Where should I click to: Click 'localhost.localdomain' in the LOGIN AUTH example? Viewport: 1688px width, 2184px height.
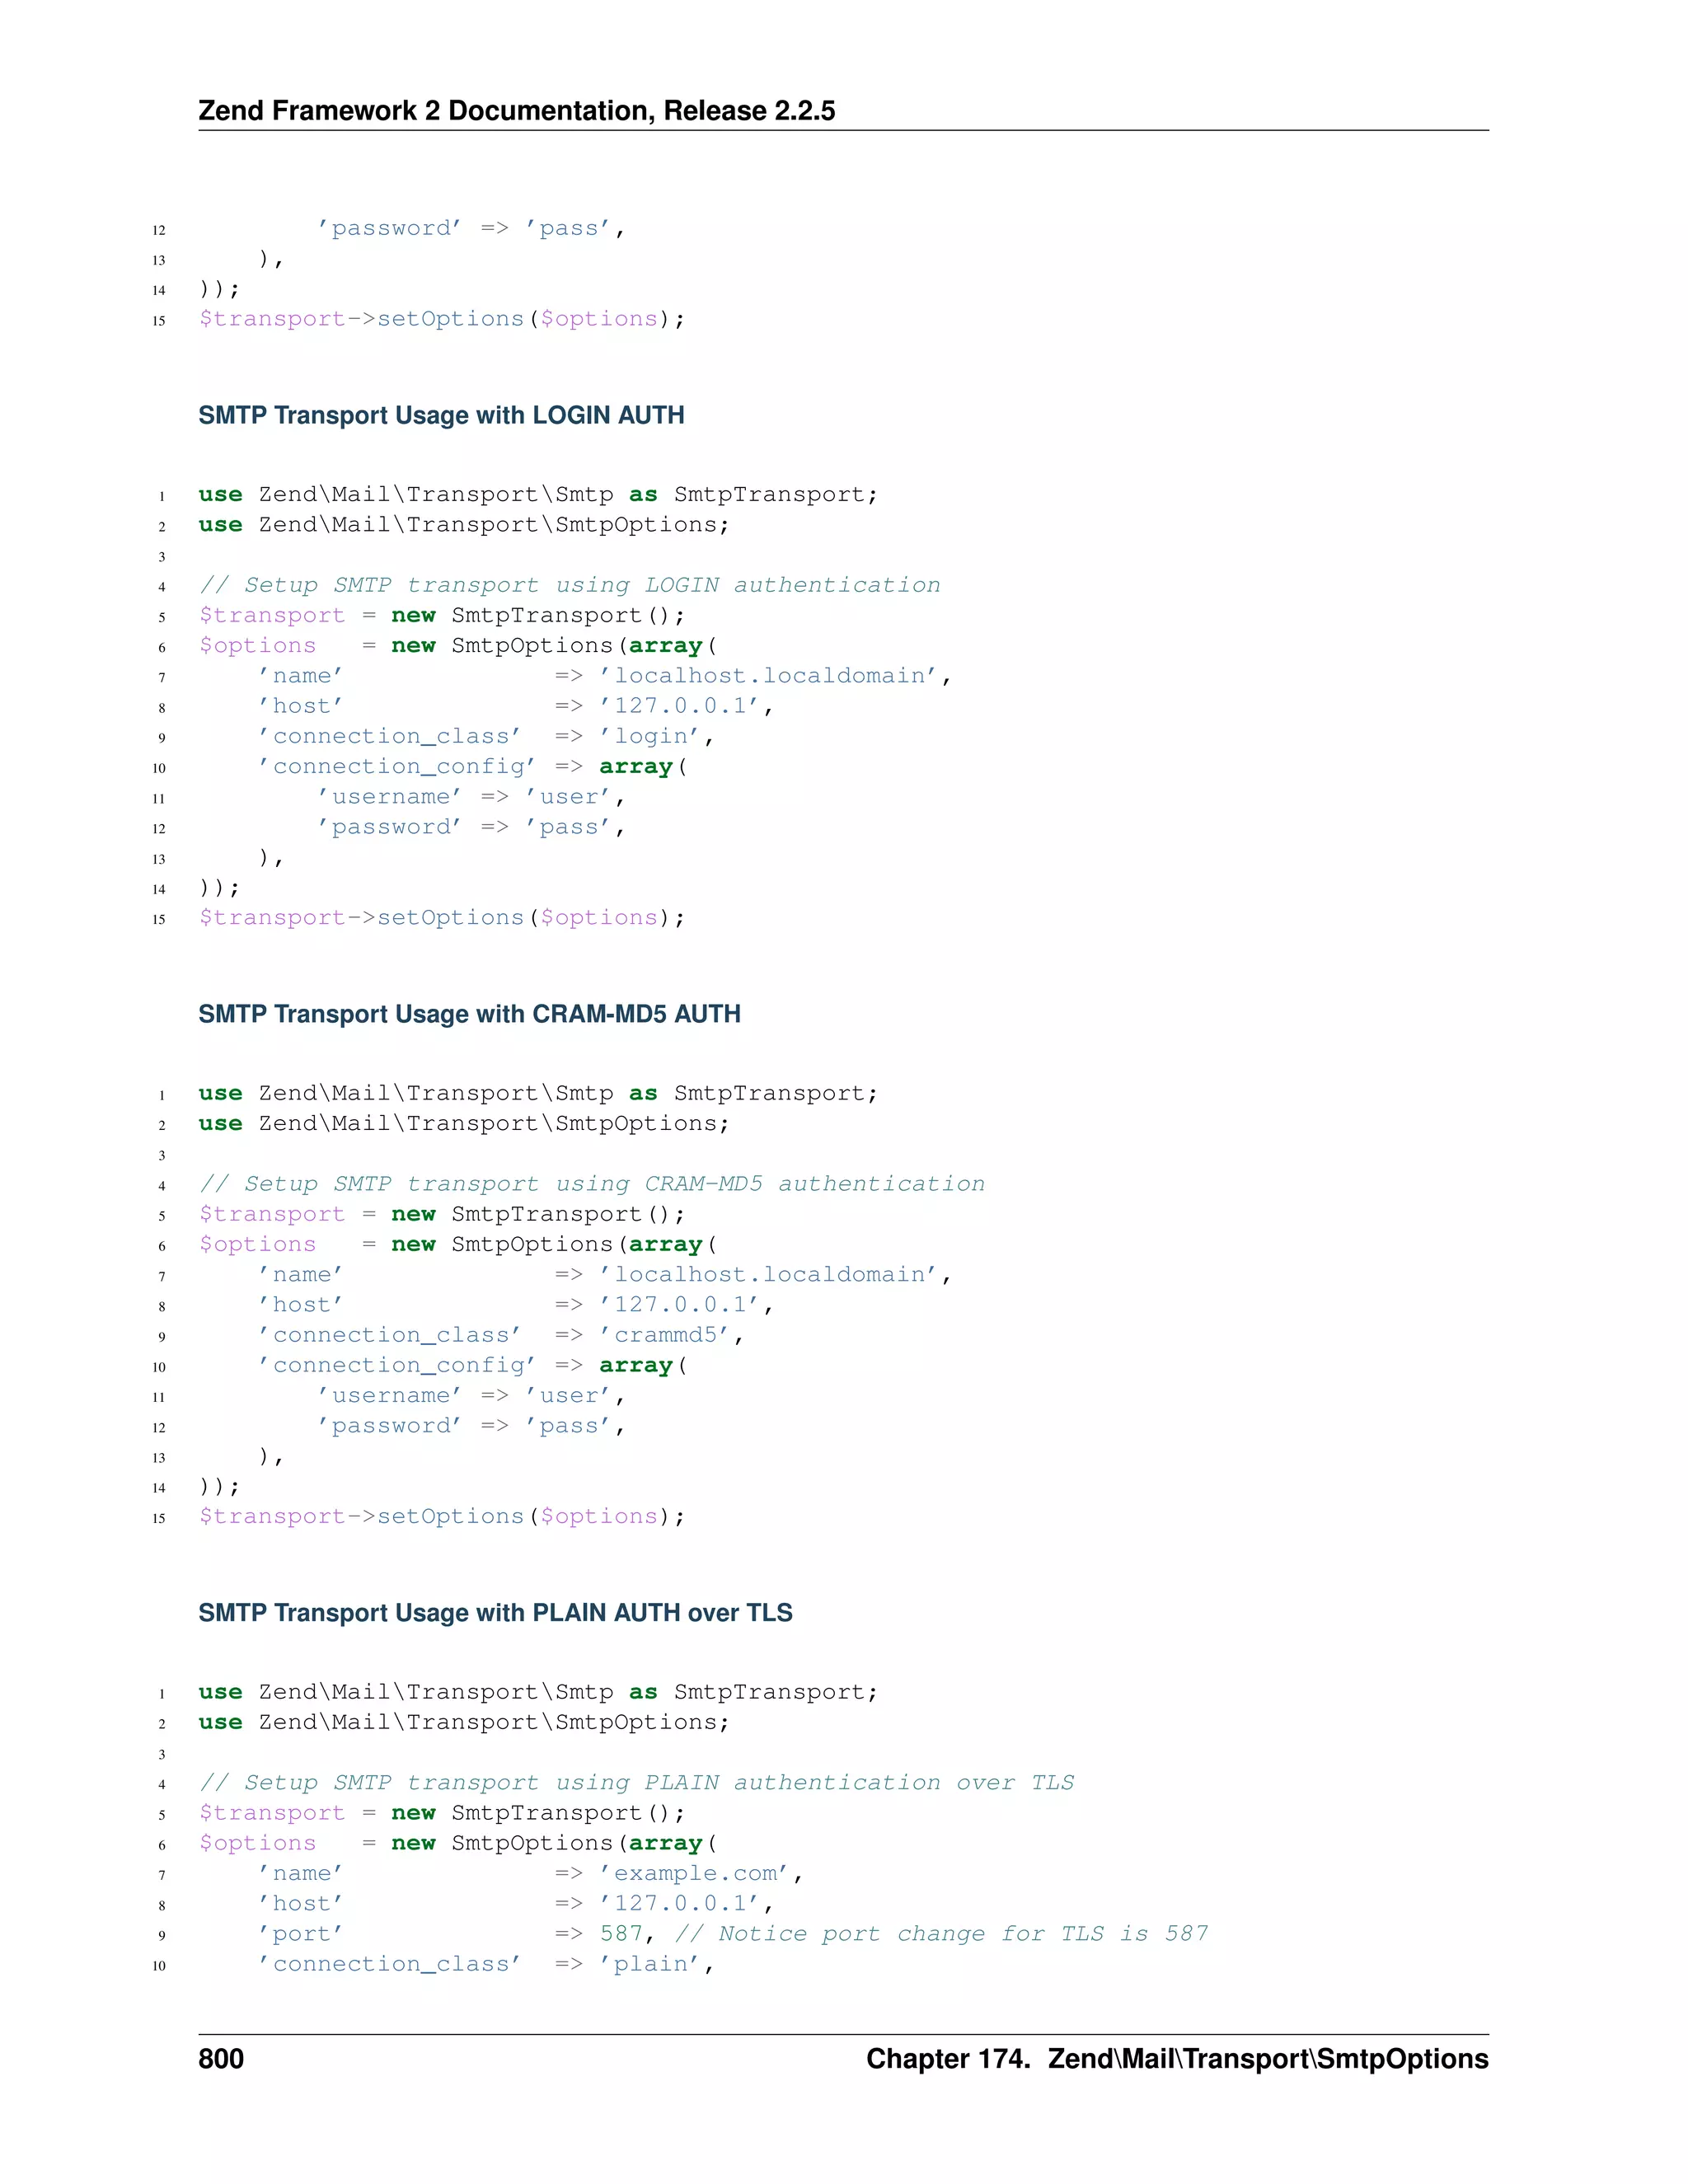pos(768,676)
